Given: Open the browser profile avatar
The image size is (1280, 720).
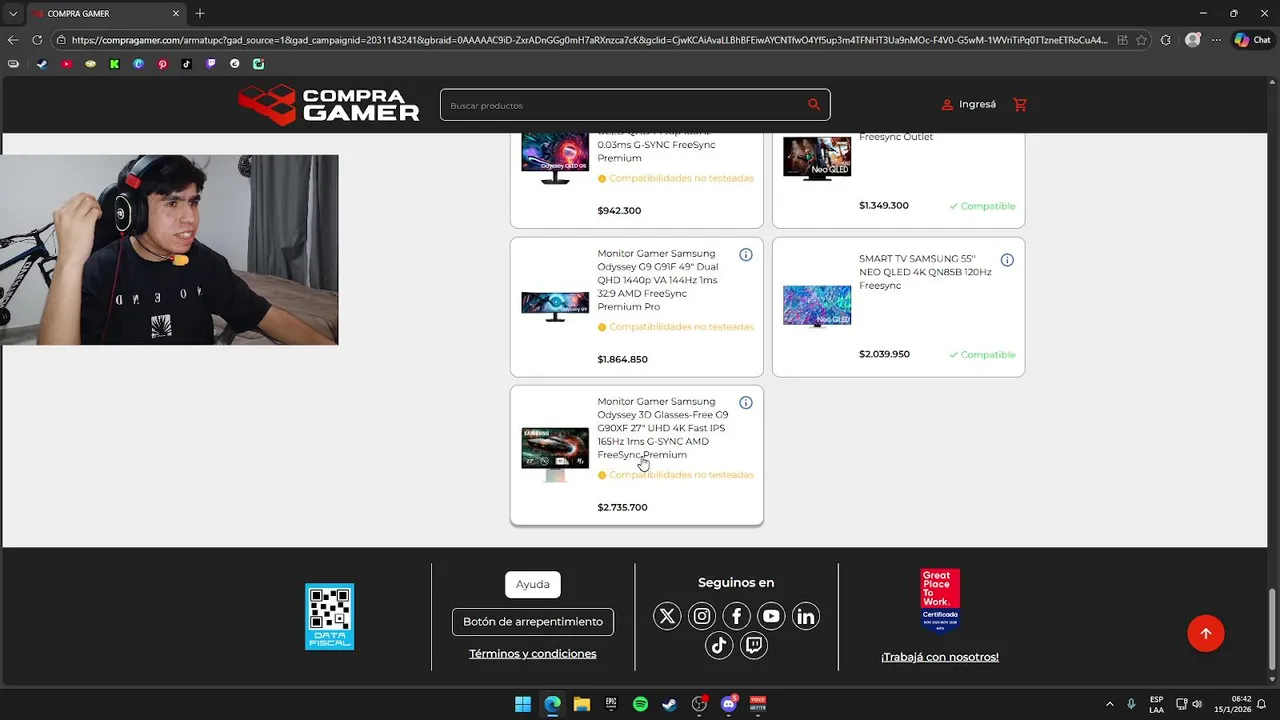Looking at the screenshot, I should click(x=1192, y=40).
